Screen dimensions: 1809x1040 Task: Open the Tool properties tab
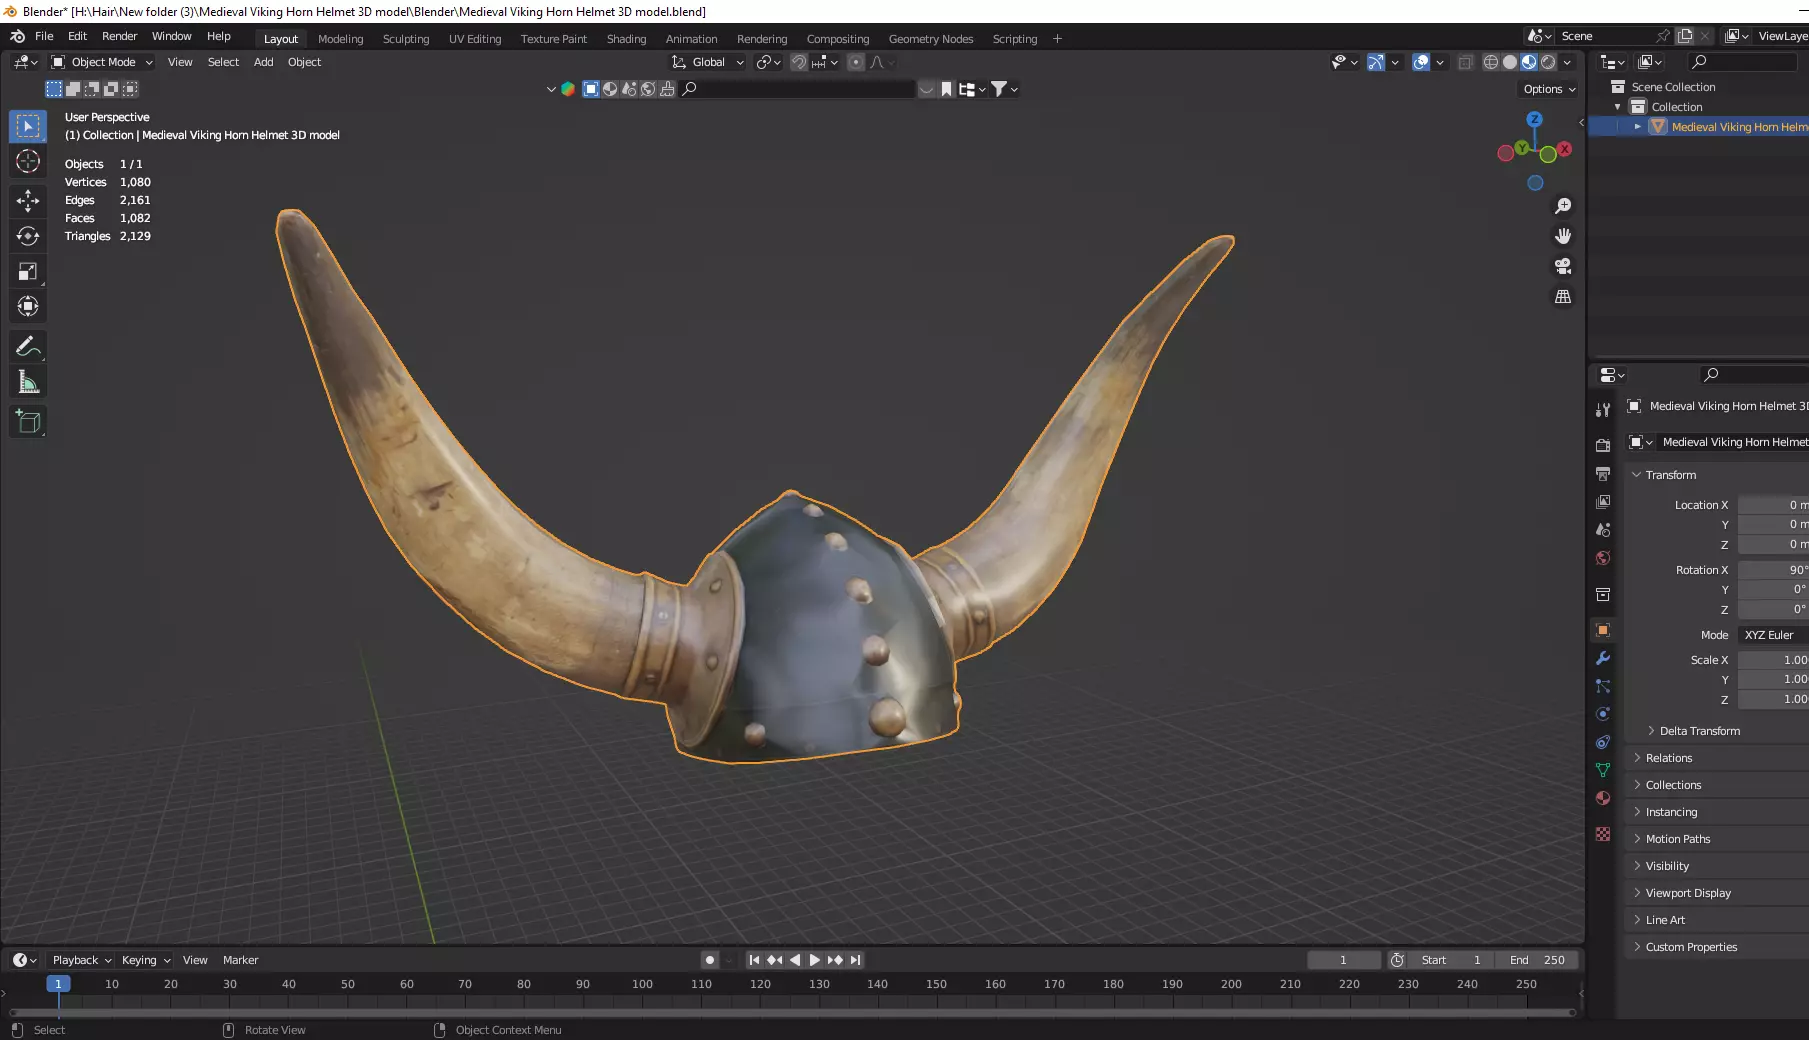(1603, 410)
